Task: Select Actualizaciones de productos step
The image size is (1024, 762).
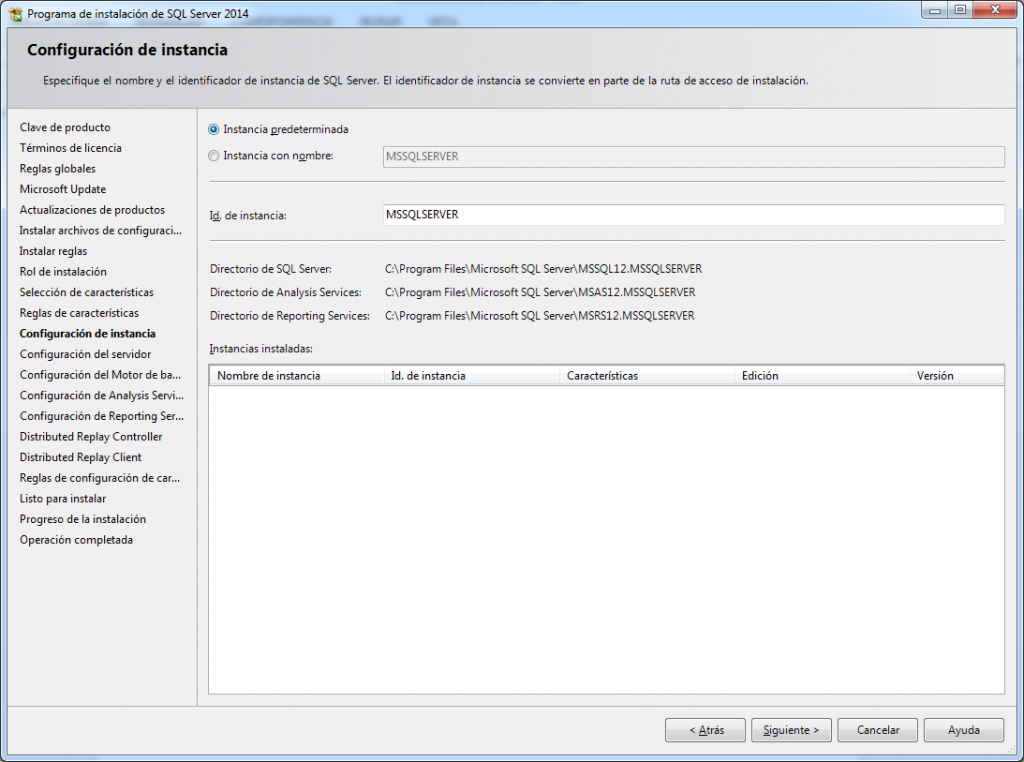Action: (92, 210)
